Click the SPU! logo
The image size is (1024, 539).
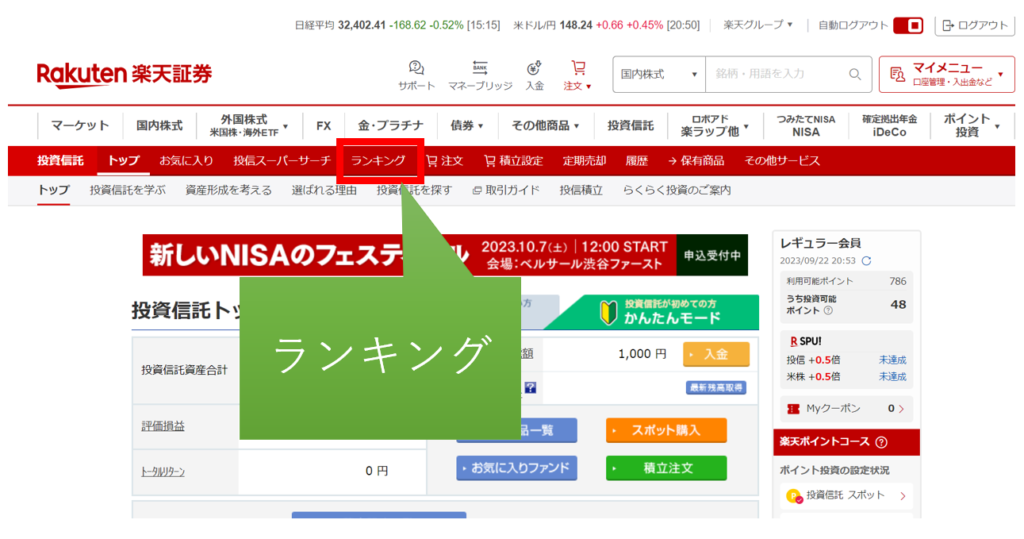click(x=805, y=341)
